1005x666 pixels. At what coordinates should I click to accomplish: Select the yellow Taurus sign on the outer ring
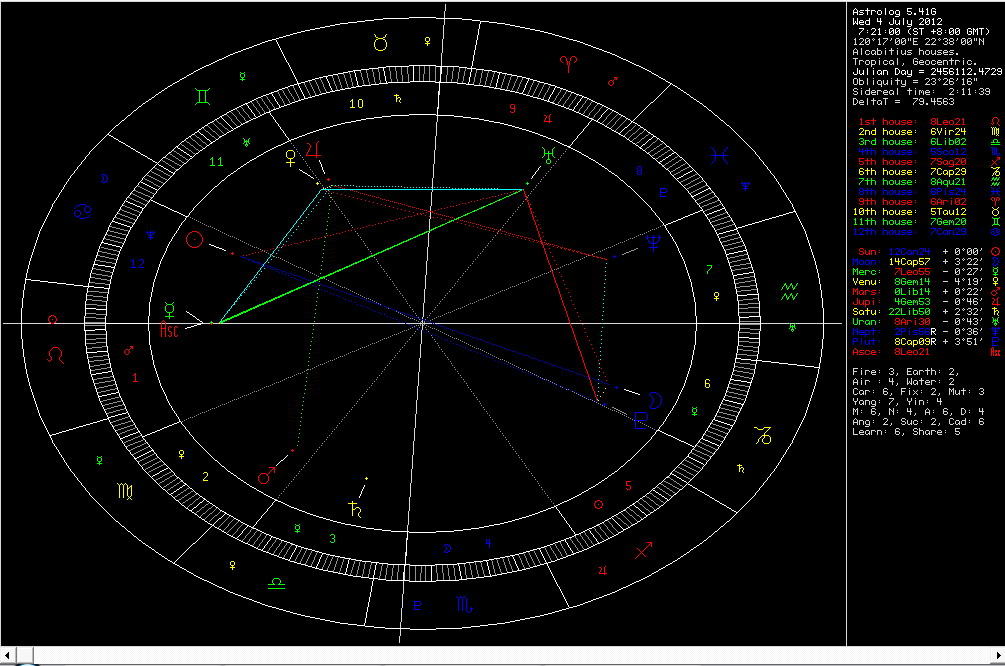coord(381,42)
